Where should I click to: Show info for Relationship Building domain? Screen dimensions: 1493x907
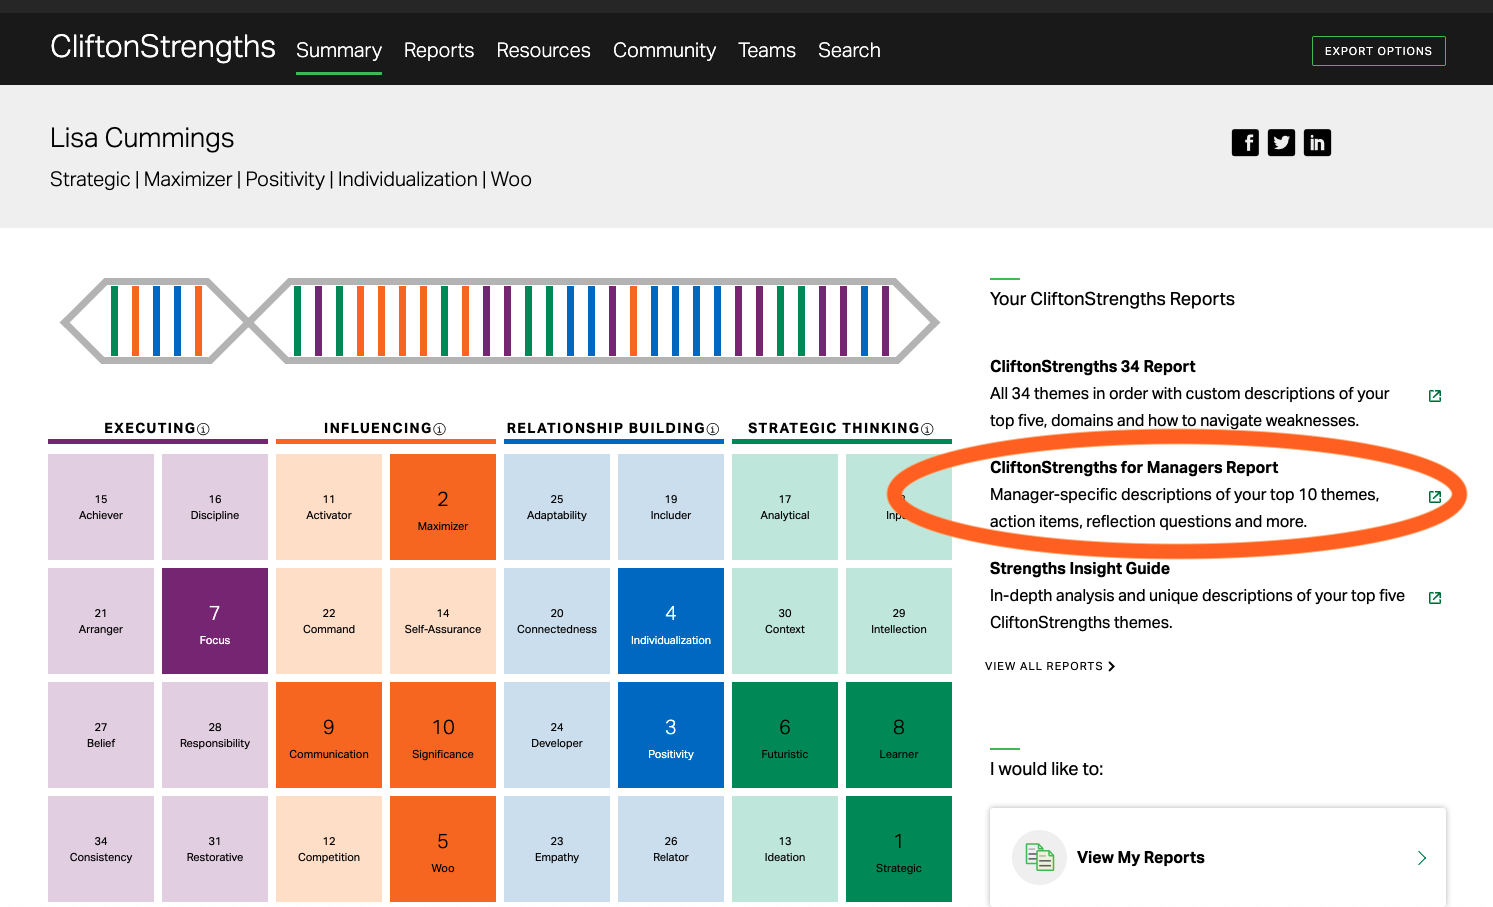point(713,429)
